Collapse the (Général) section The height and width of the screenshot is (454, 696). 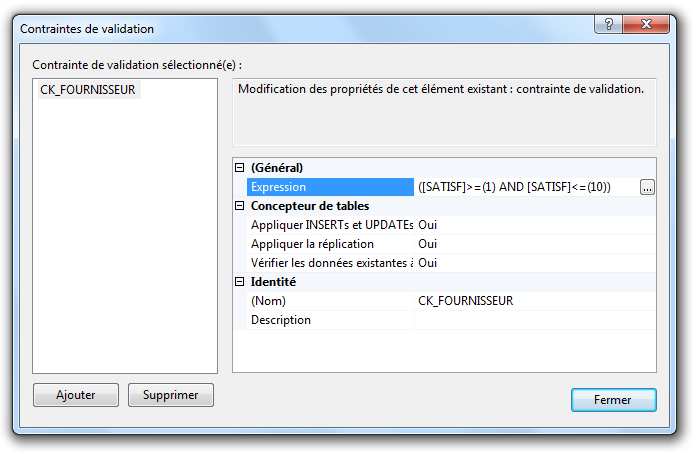[239, 168]
